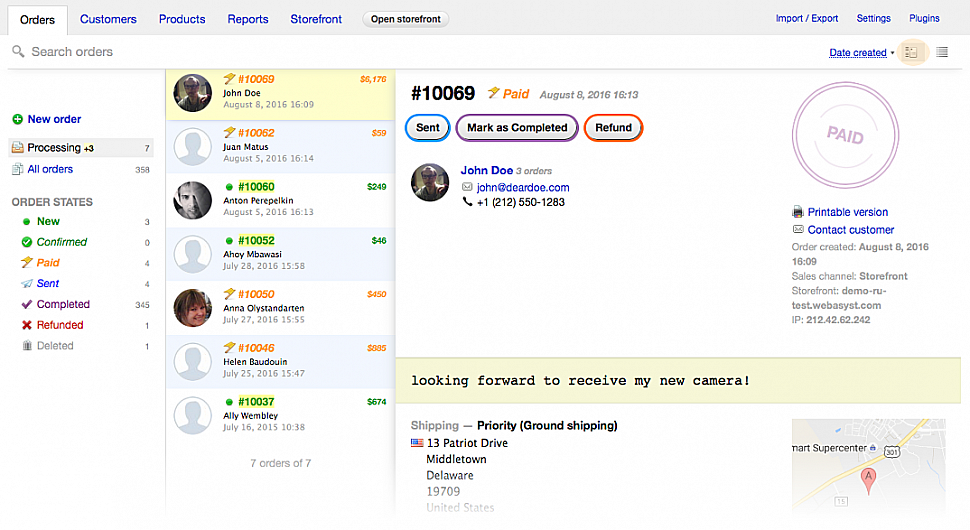Click the Deleted trash can icon
Image resolution: width=970 pixels, height=530 pixels.
pyautogui.click(x=27, y=346)
